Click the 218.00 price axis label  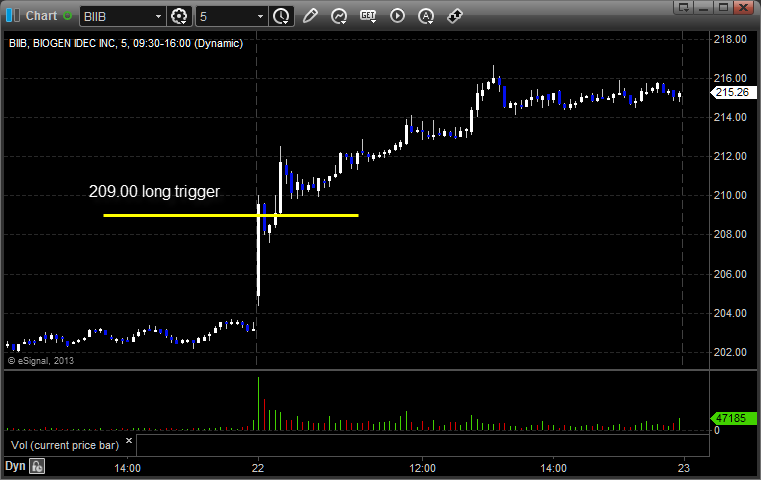pos(730,39)
